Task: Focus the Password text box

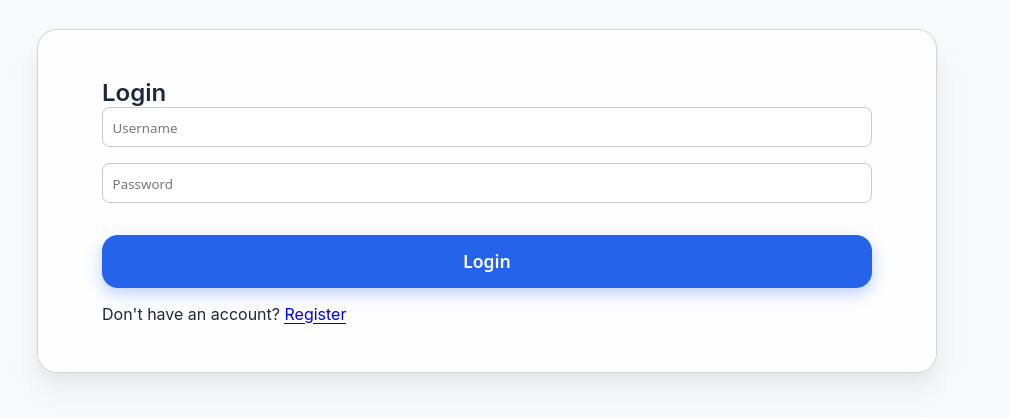Action: [486, 184]
